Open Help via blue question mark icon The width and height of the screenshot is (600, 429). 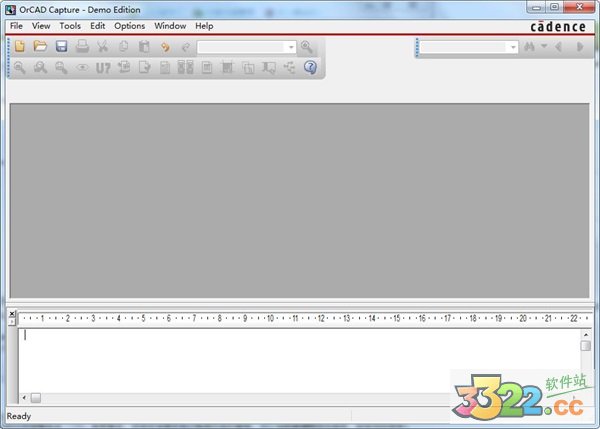tap(310, 68)
